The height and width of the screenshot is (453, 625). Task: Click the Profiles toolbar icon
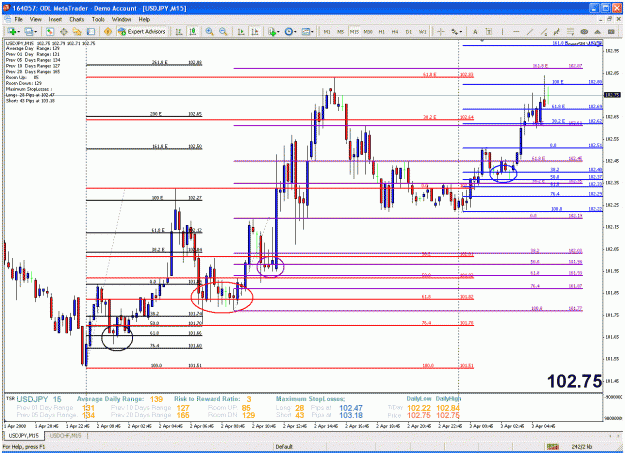29,32
